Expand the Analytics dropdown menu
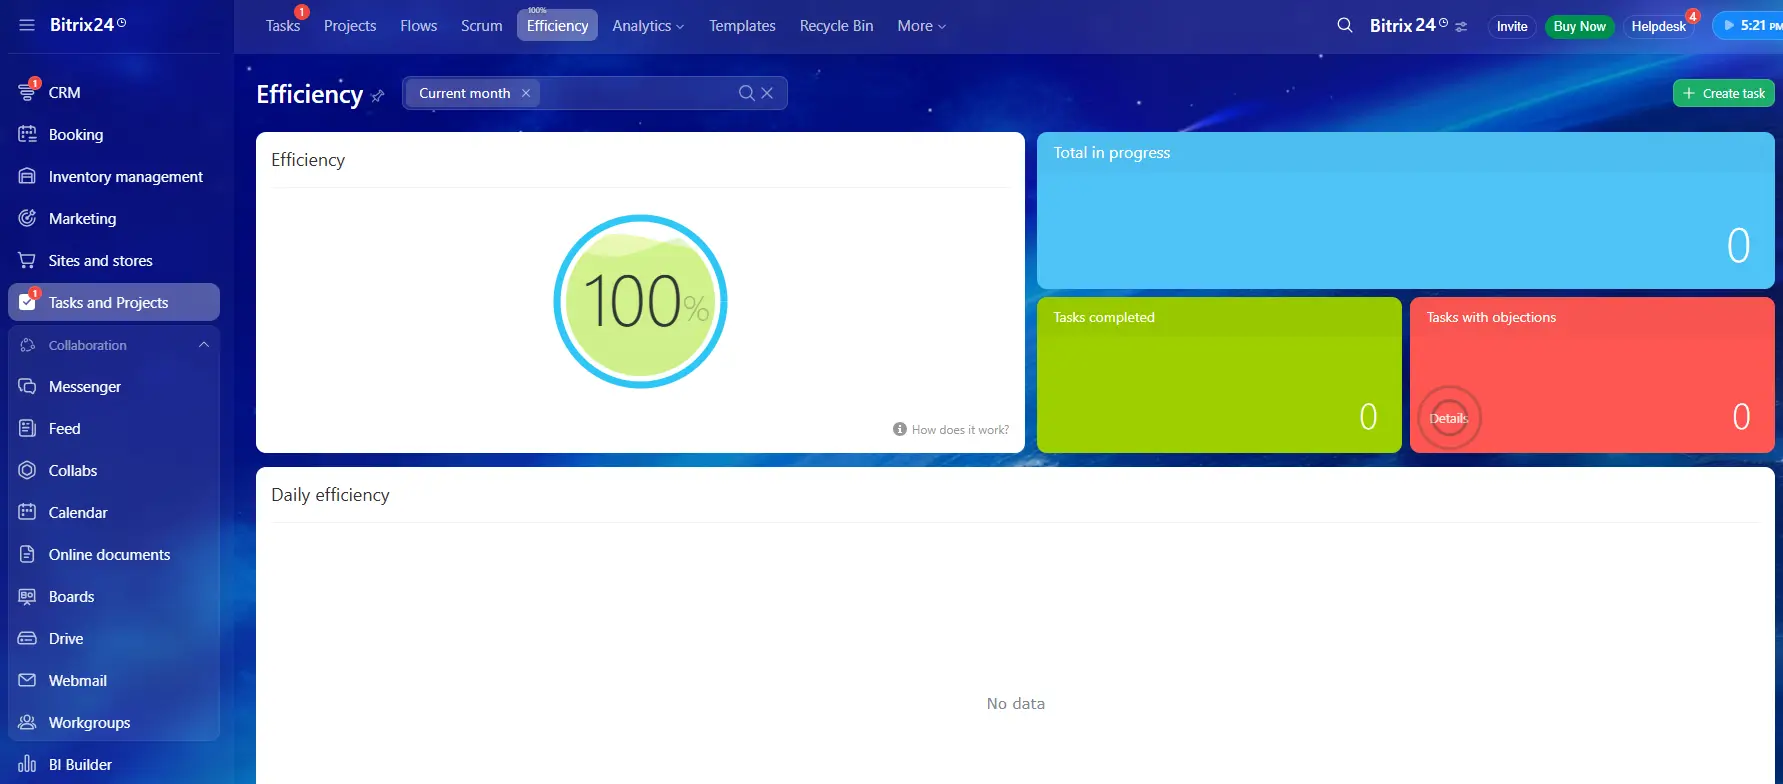The image size is (1783, 784). click(648, 26)
